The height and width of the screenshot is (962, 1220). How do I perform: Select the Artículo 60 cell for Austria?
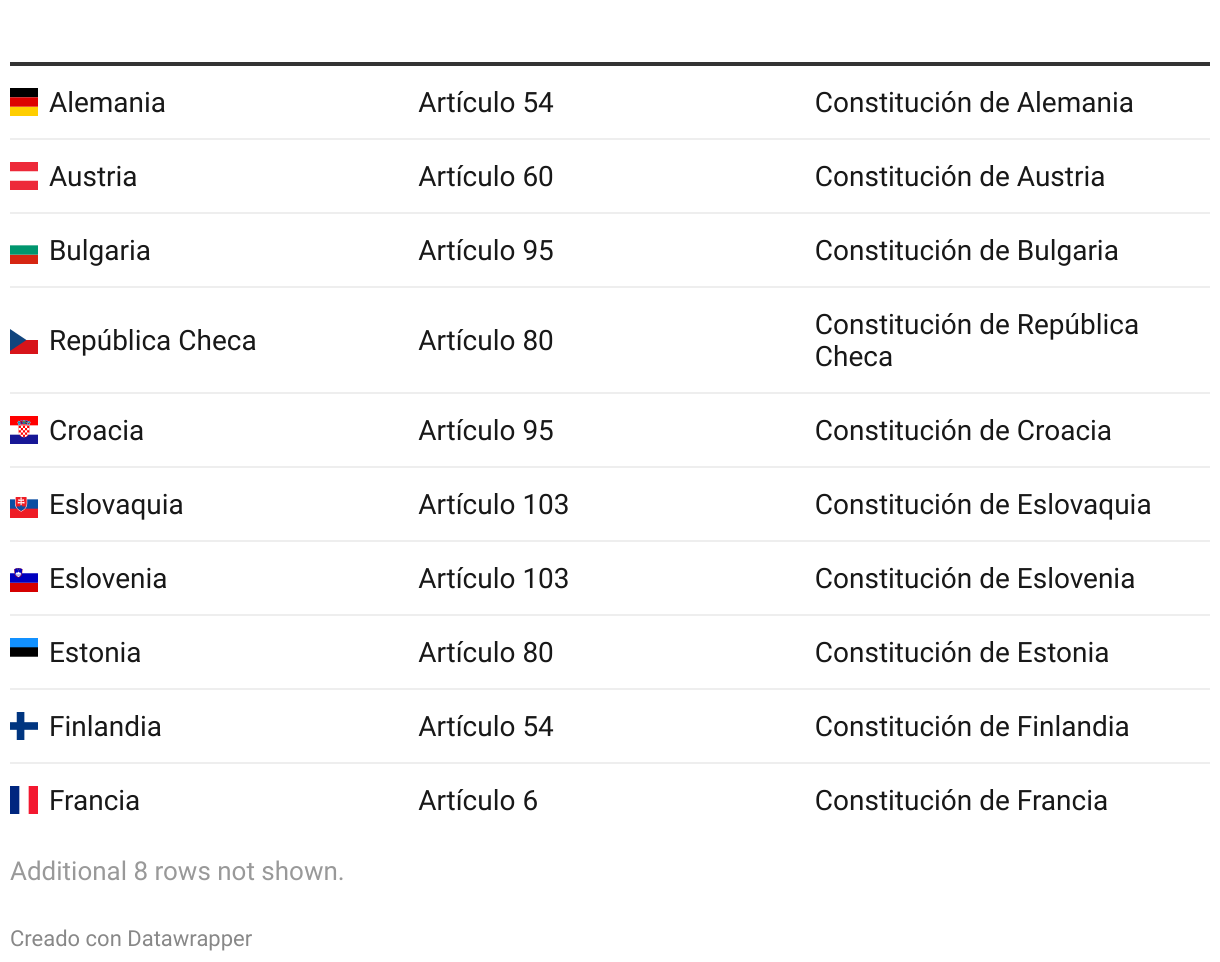tap(486, 176)
